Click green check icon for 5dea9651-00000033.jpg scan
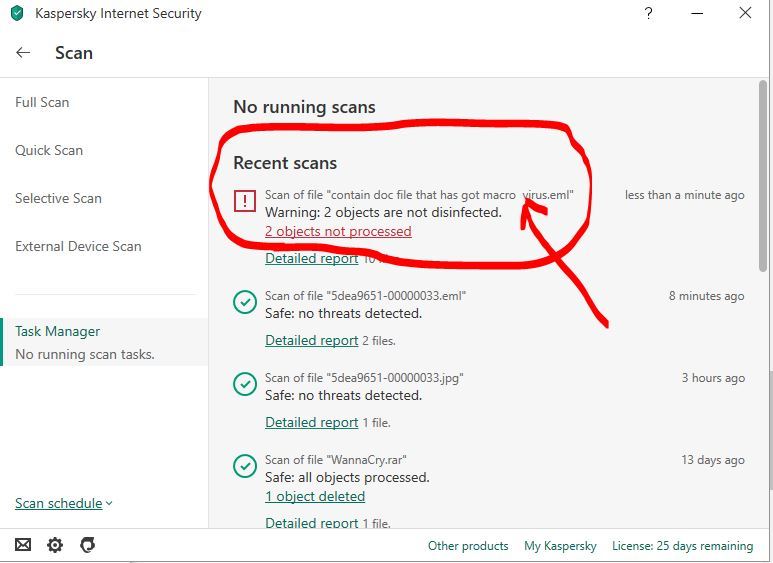The height and width of the screenshot is (563, 773). pyautogui.click(x=245, y=384)
